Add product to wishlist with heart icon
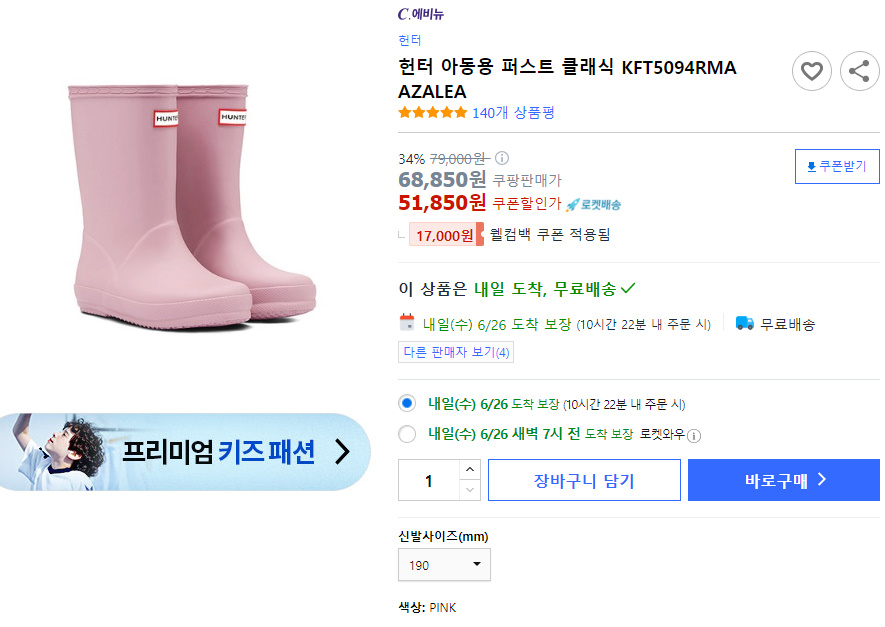 pos(812,71)
